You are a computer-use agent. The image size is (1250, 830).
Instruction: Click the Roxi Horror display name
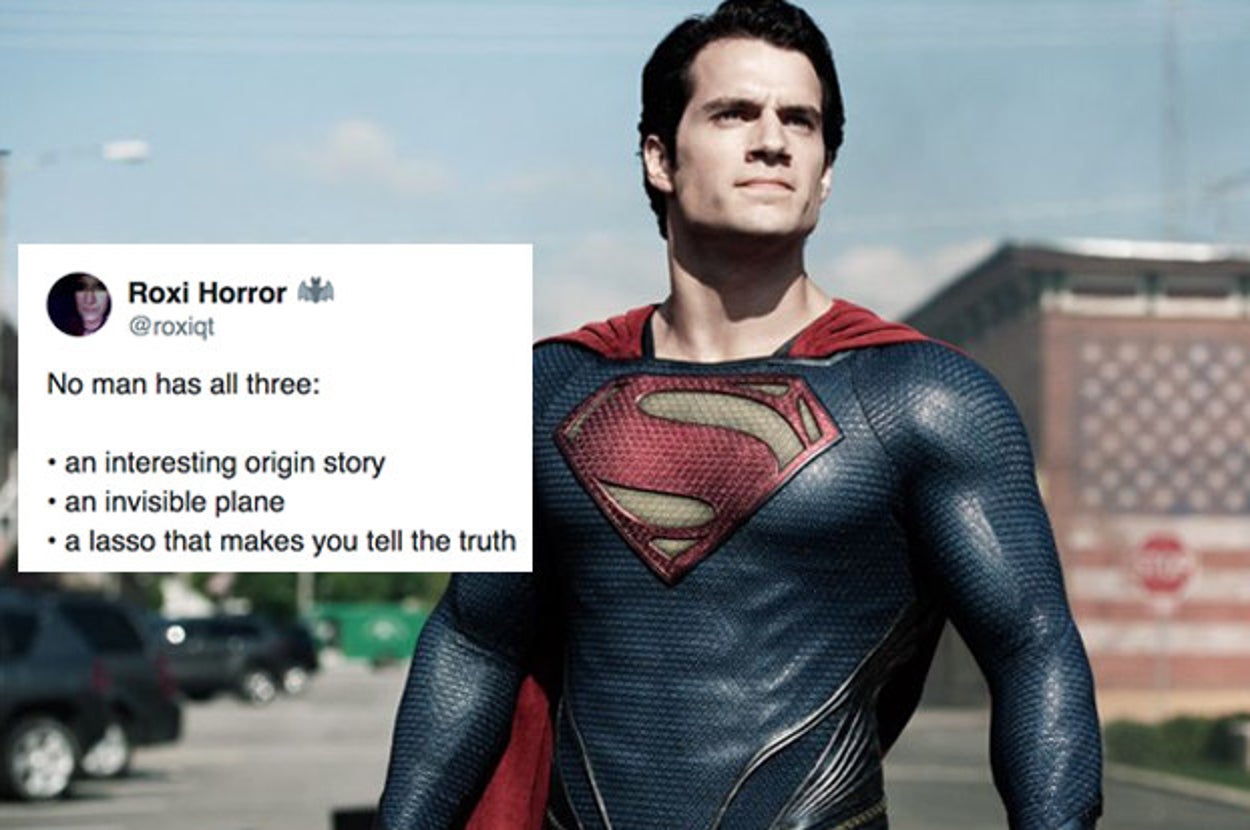coord(208,292)
